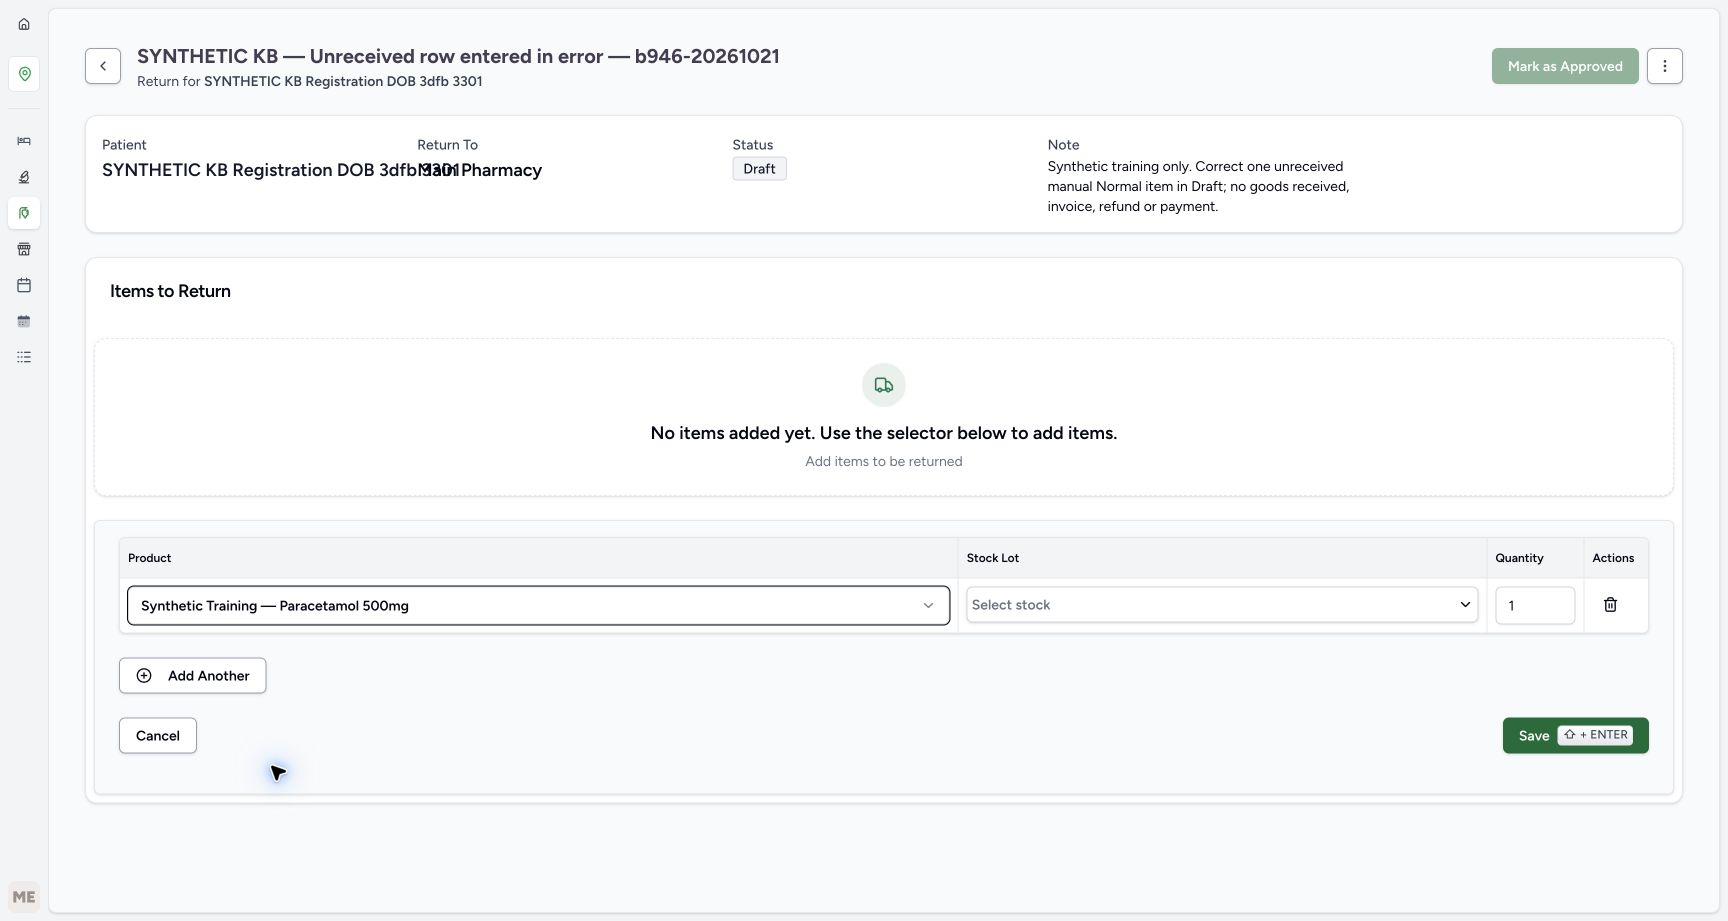Viewport: 1728px width, 921px height.
Task: Delete the row with the trash icon
Action: 1610,605
